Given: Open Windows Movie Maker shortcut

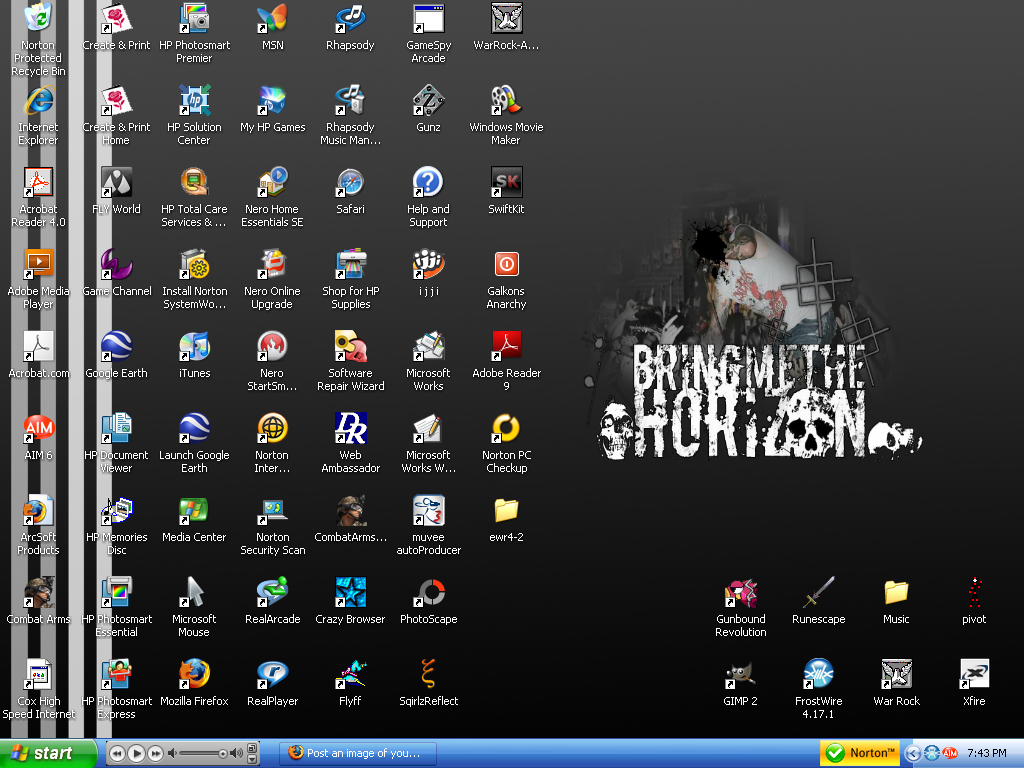Looking at the screenshot, I should tap(506, 101).
